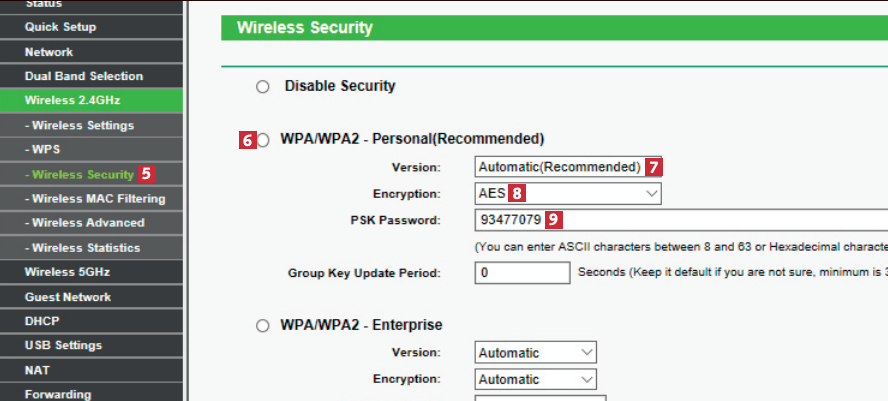The image size is (888, 401).
Task: Click the Group Key Update Period field
Action: click(522, 273)
